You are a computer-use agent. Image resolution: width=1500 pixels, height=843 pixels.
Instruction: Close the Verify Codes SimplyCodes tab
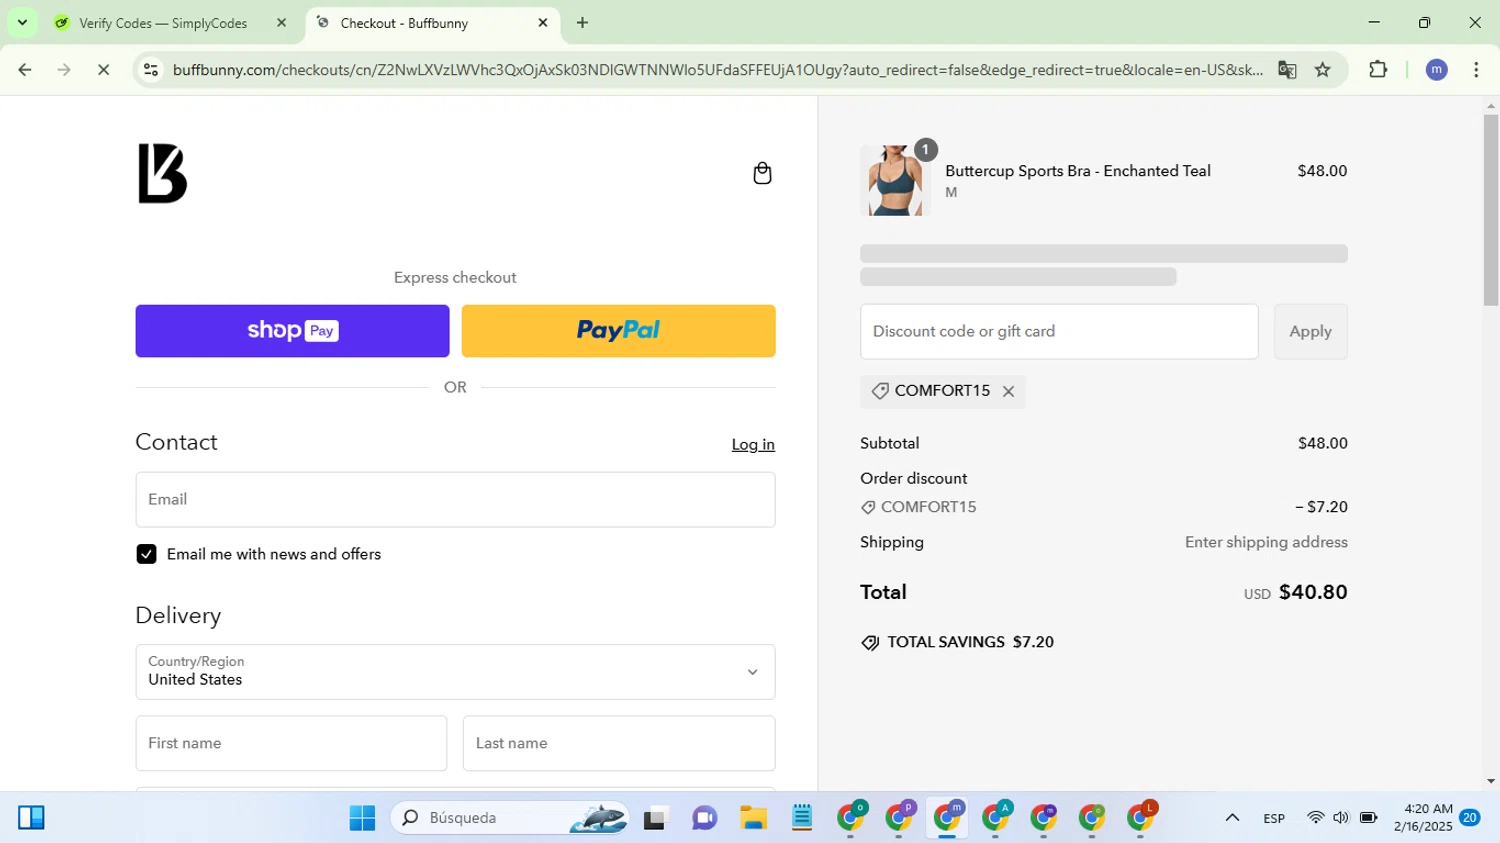(x=281, y=23)
